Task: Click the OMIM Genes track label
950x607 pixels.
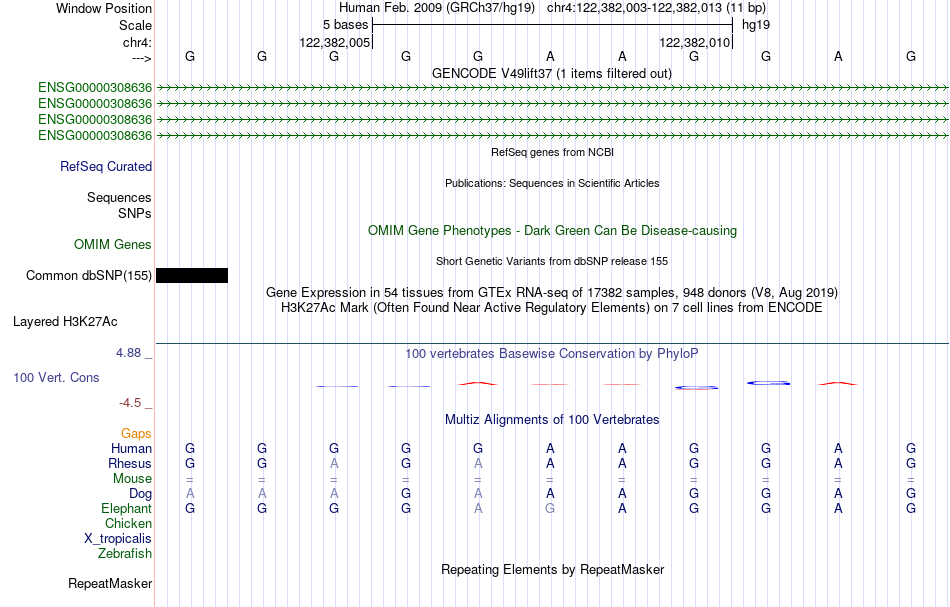Action: 113,244
